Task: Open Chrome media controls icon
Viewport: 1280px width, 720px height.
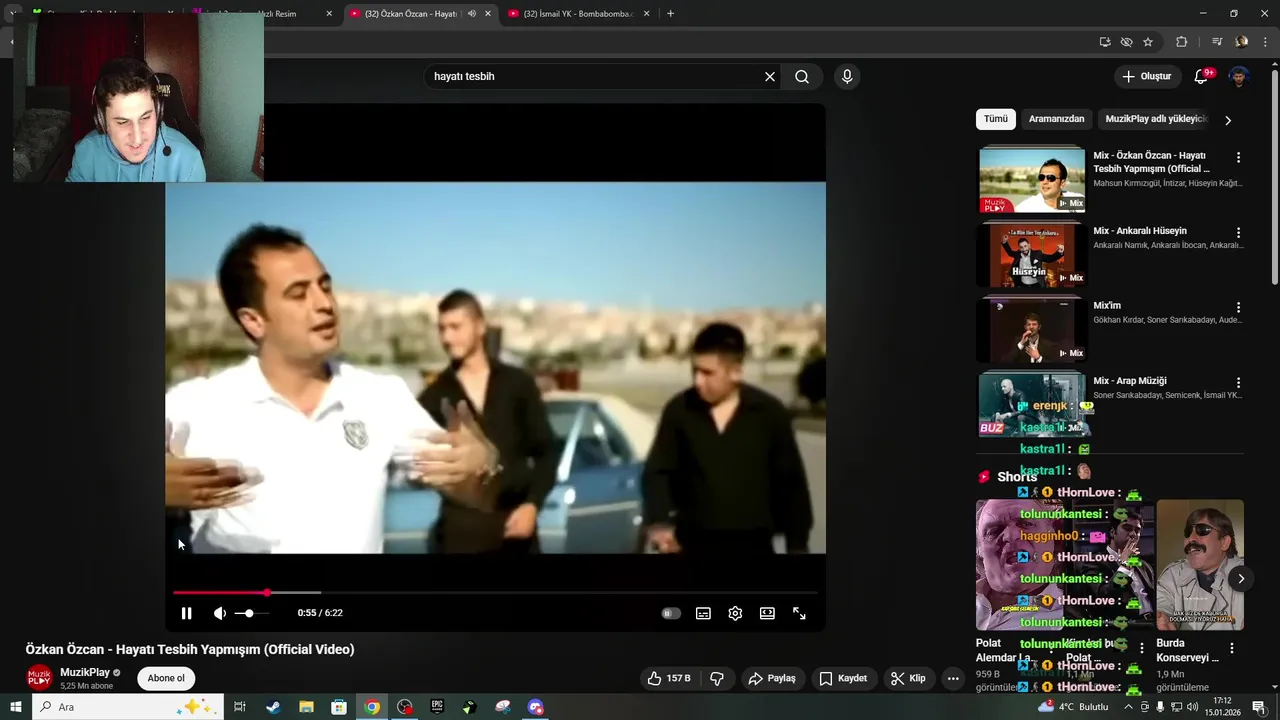Action: pyautogui.click(x=1217, y=42)
